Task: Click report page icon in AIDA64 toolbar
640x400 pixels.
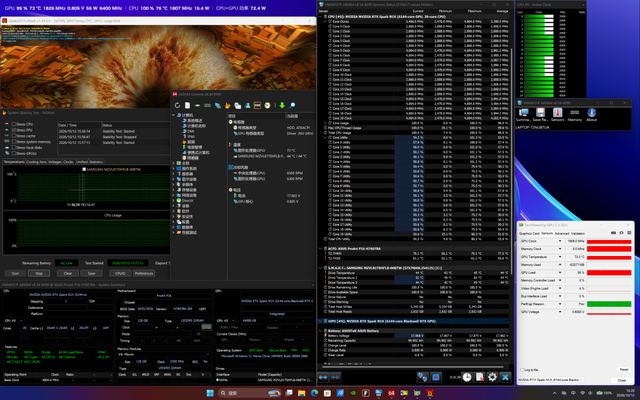Action: pyautogui.click(x=187, y=105)
